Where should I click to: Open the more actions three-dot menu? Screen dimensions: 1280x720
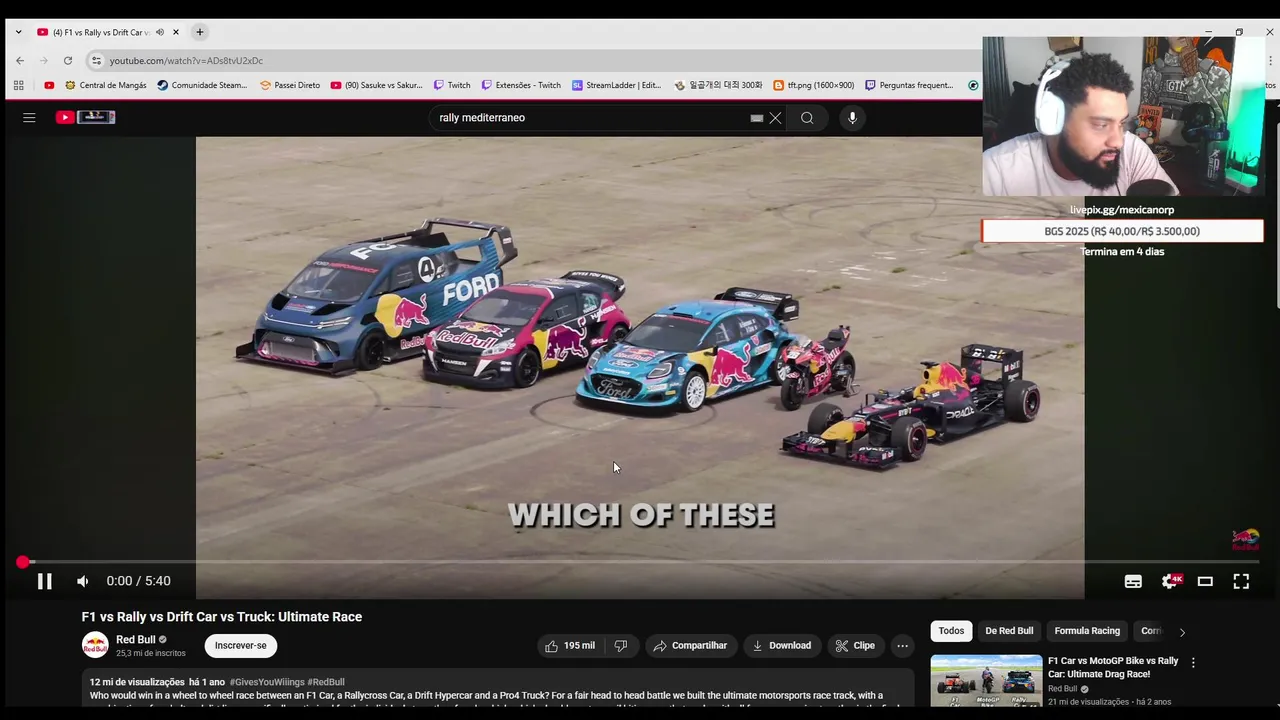coord(902,646)
